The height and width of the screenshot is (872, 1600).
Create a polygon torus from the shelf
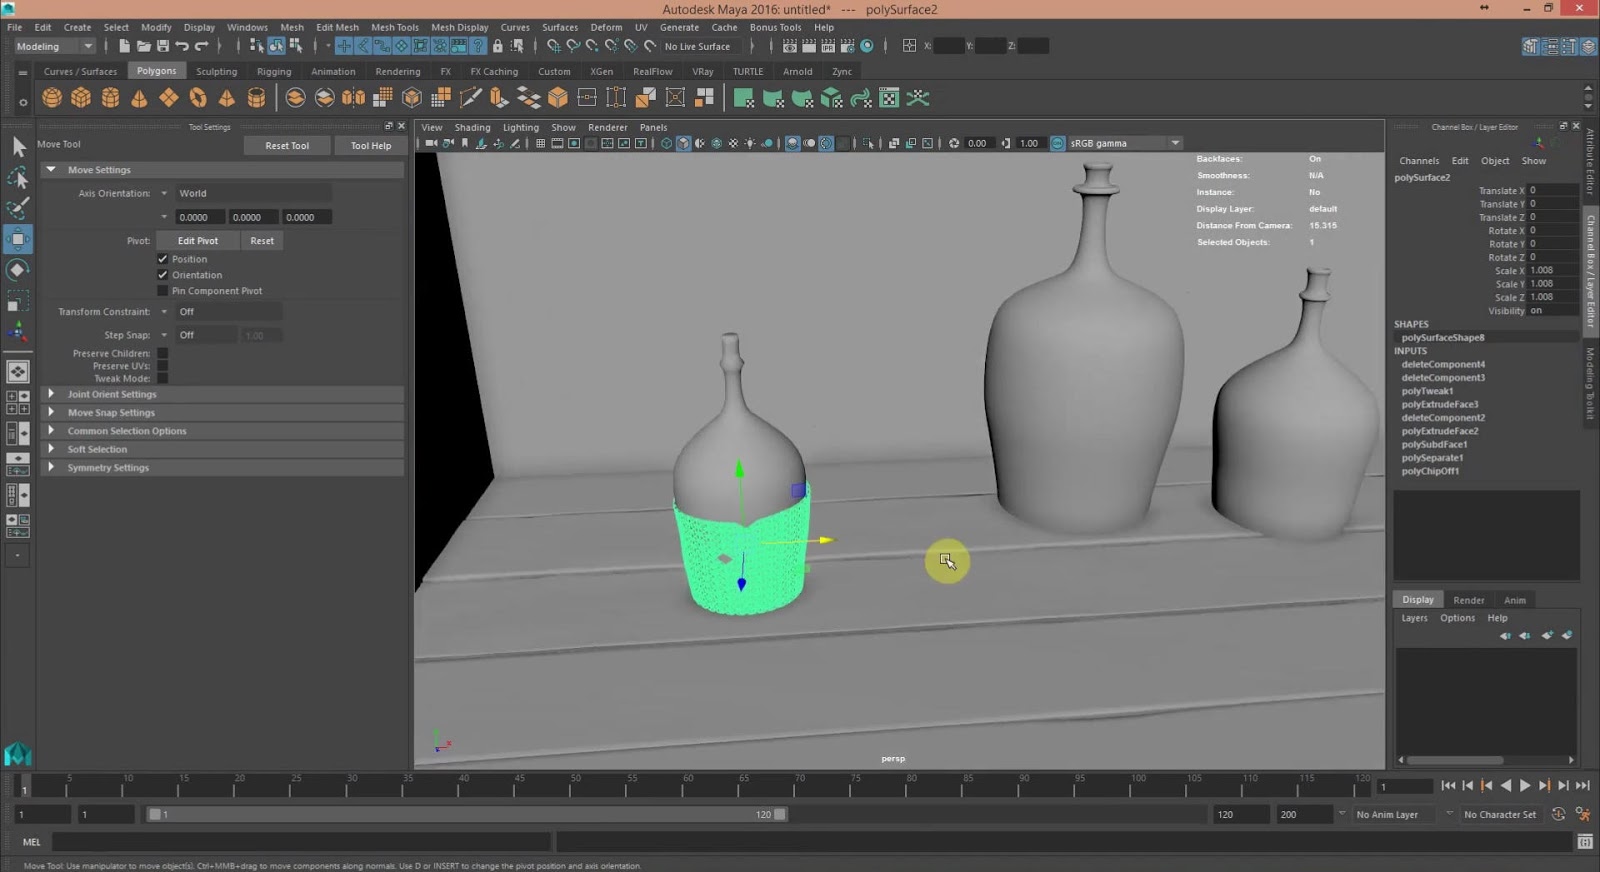[198, 98]
